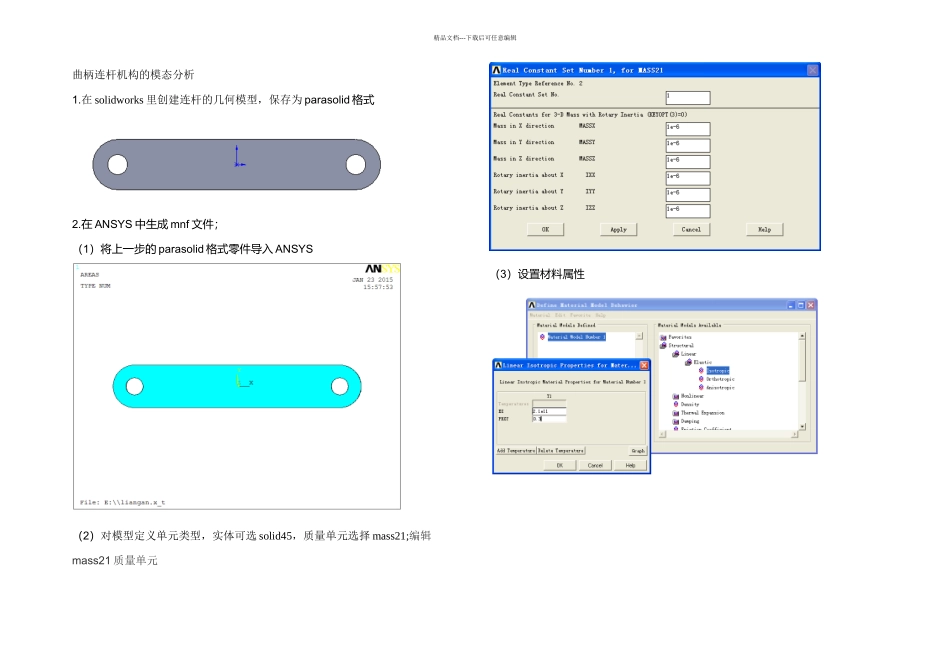The height and width of the screenshot is (672, 950).
Task: Click OK in Linear Isotropic Properties dialog
Action: 560,465
